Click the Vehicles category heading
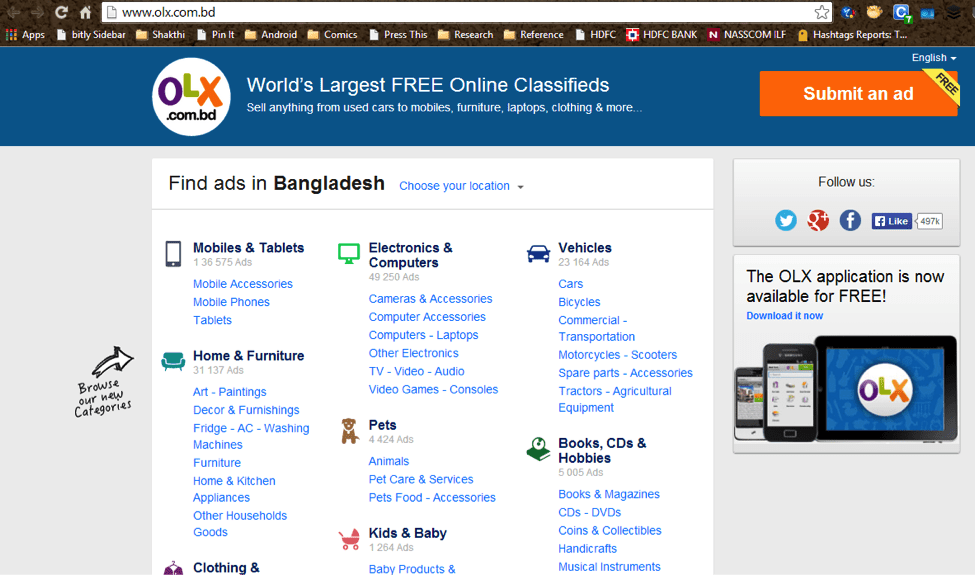Screen dimensions: 975x575 tap(585, 247)
